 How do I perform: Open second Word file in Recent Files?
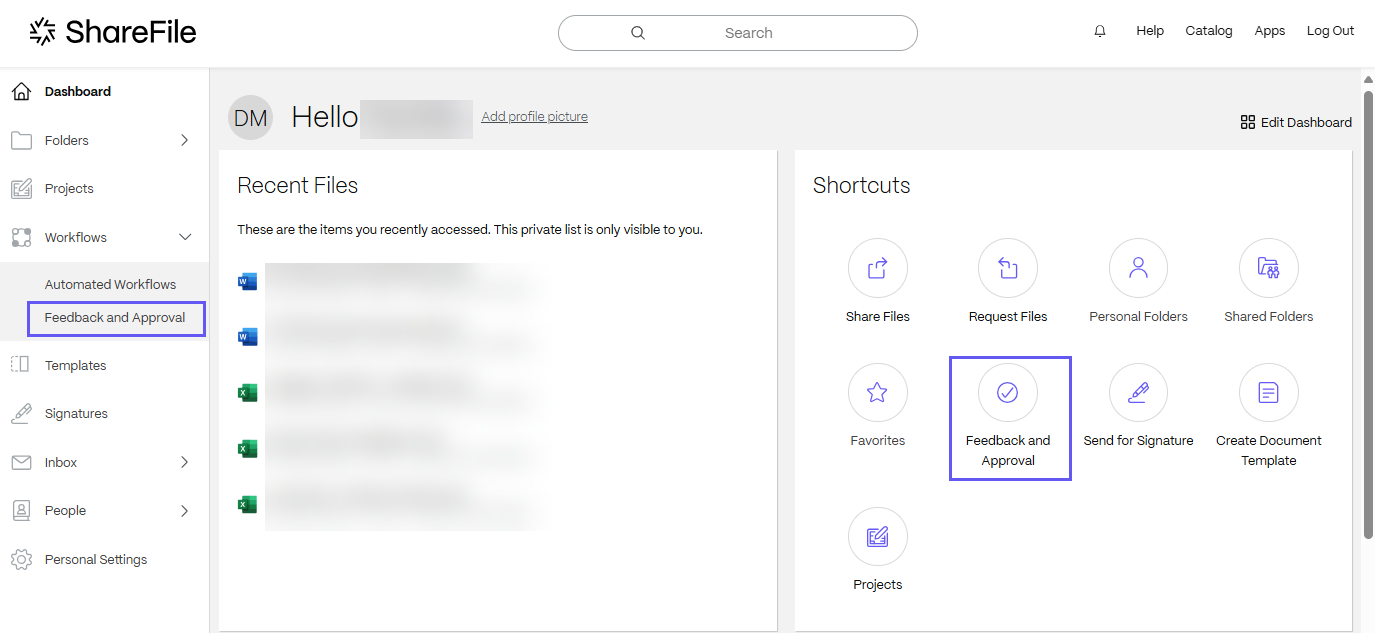click(x=247, y=337)
